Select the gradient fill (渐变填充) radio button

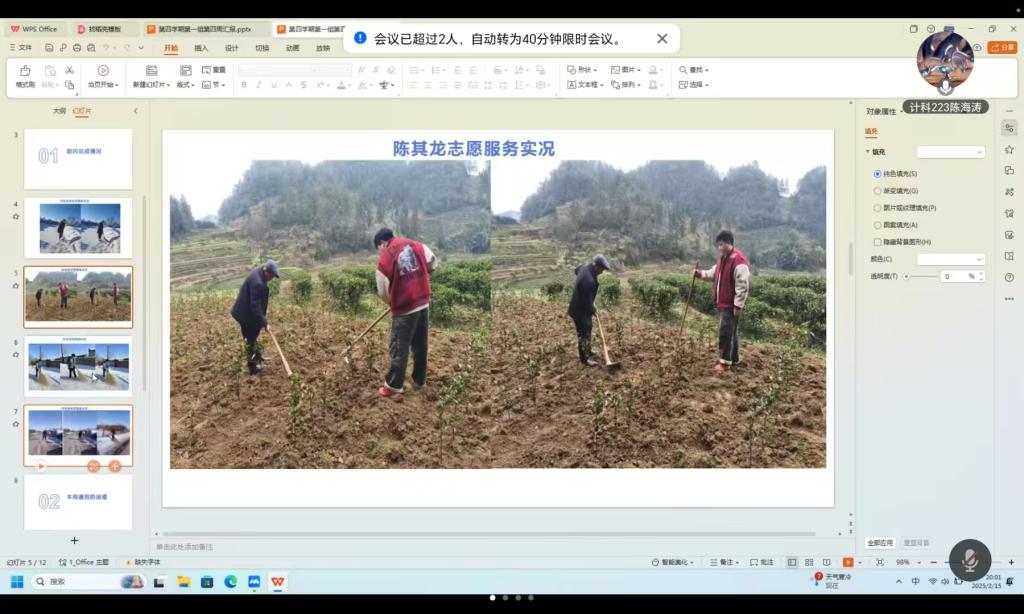878,191
